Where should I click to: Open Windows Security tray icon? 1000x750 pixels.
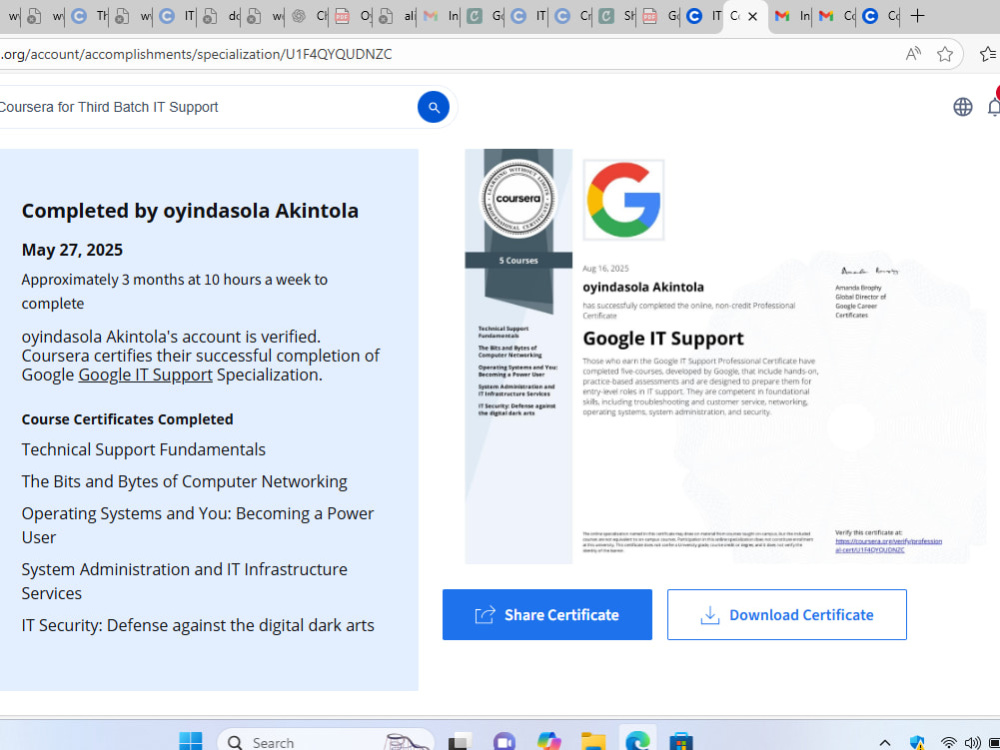(916, 742)
